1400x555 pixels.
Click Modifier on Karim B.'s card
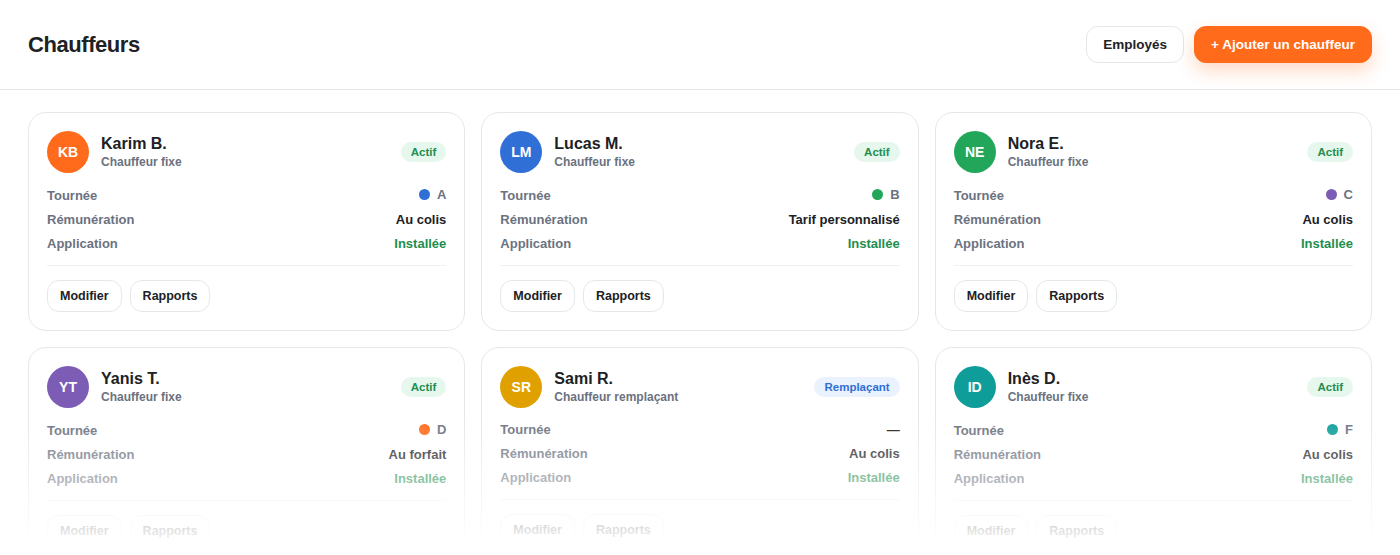(x=84, y=296)
